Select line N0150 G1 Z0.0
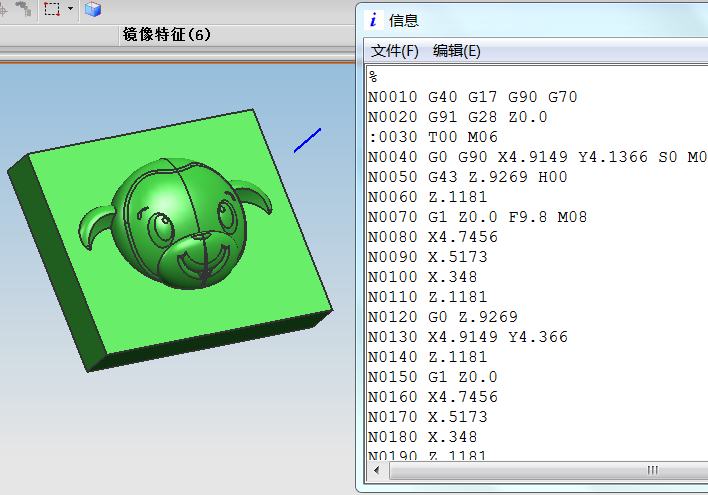Screen dimensions: 708x495 click(433, 377)
